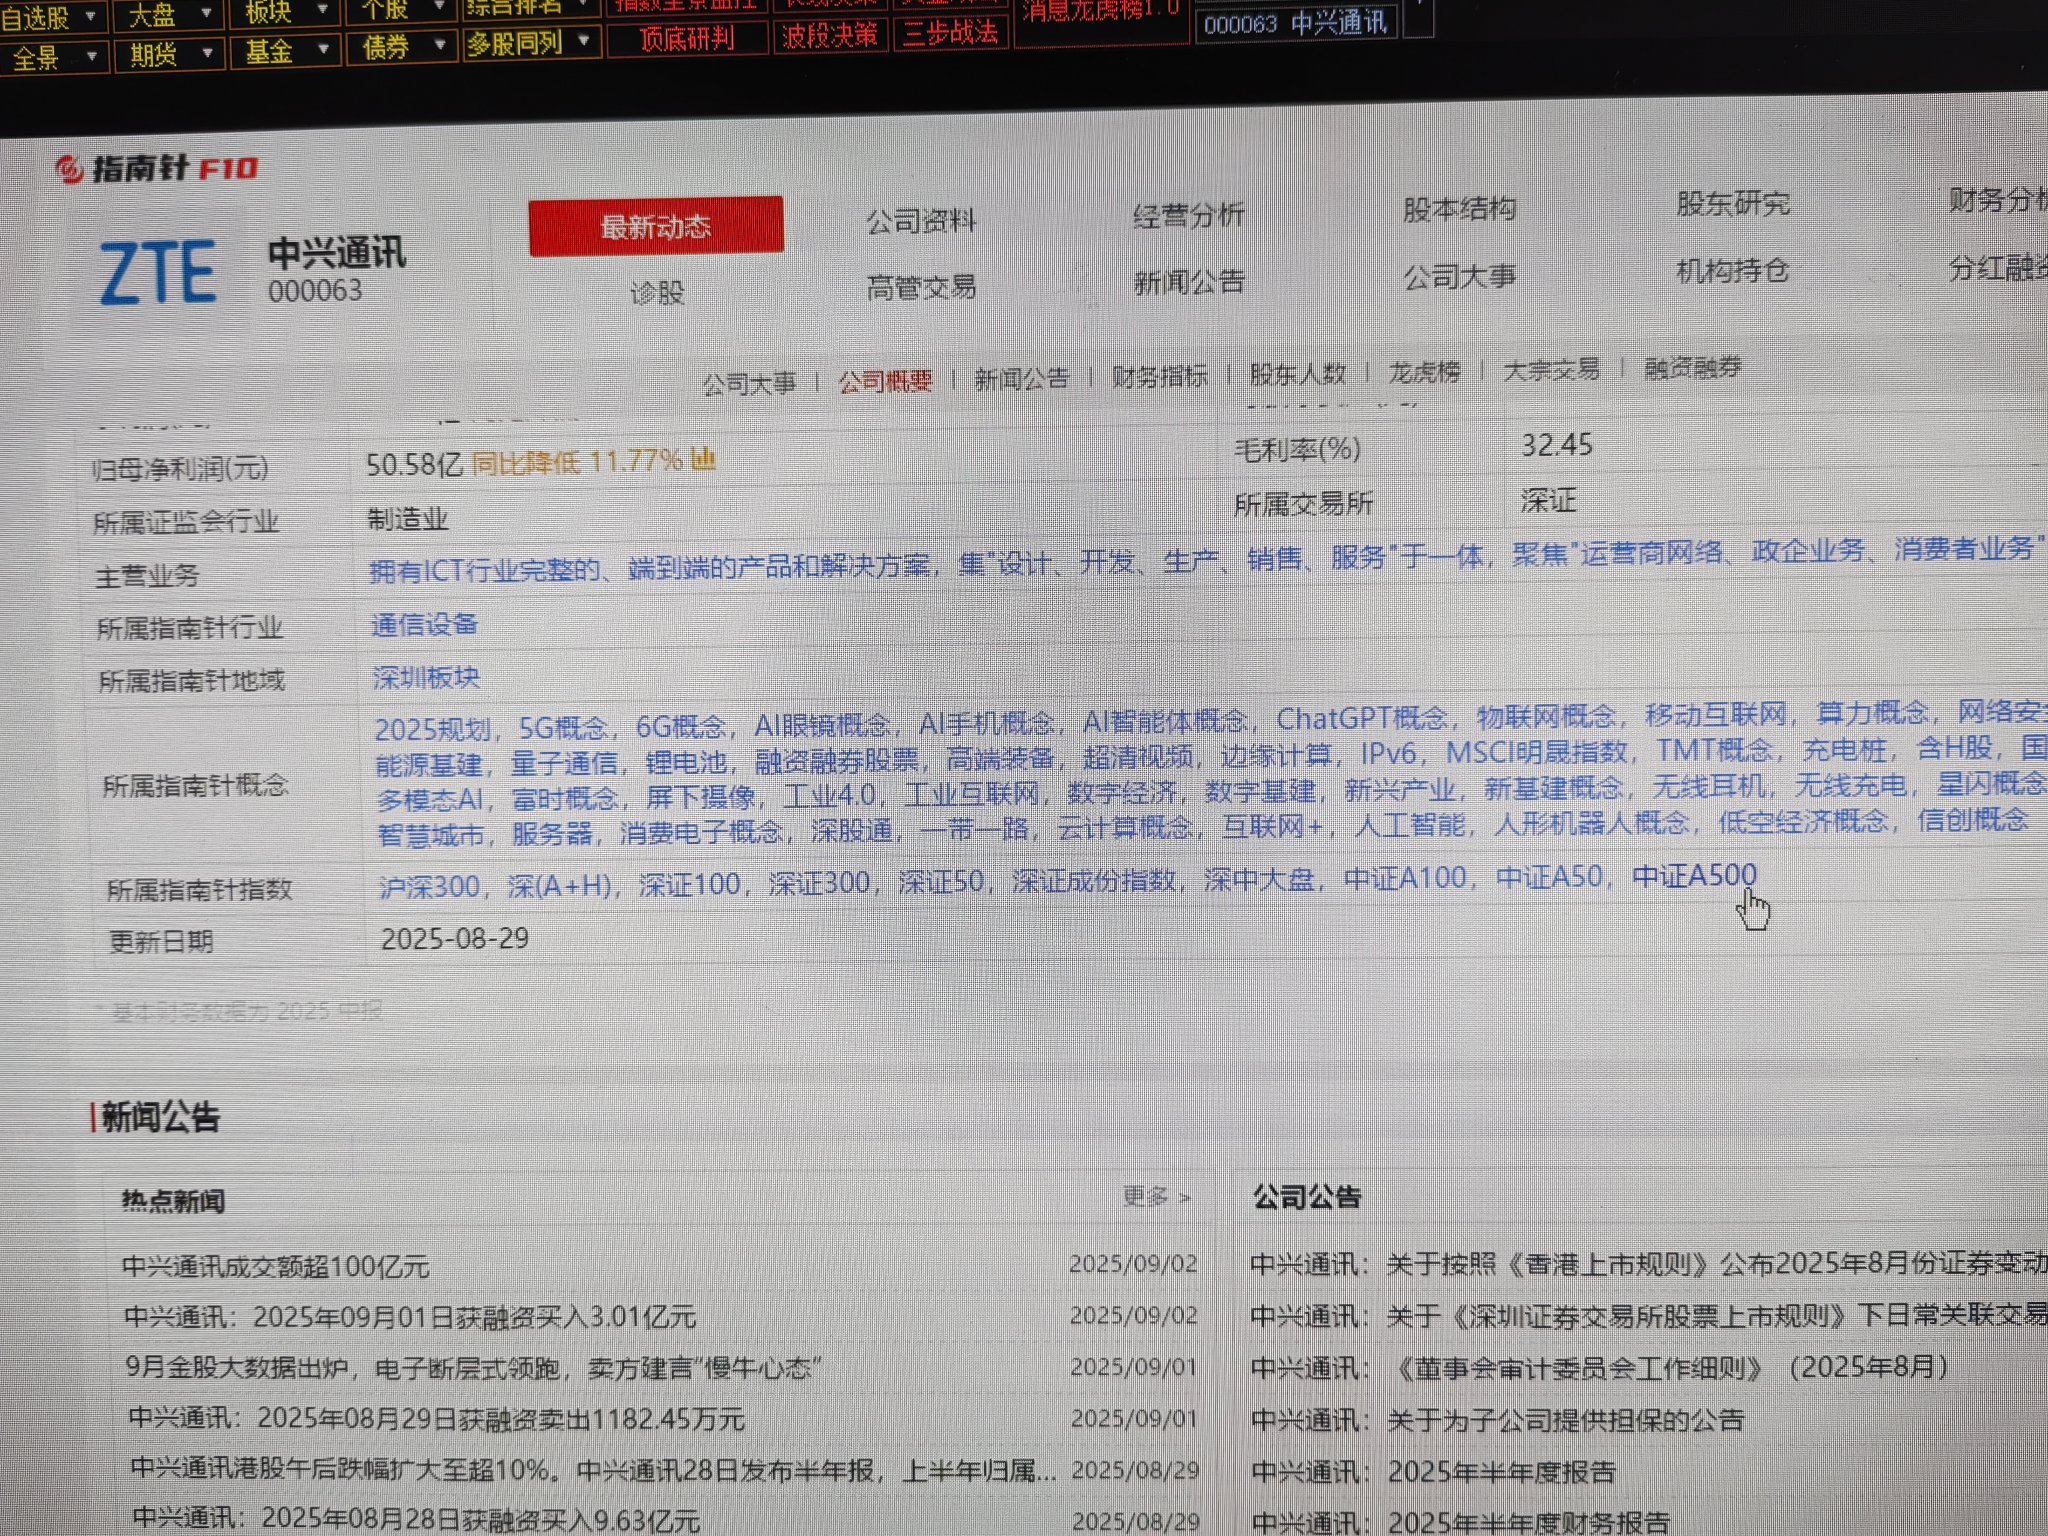Open the 高管交易 tab
Screen dimensions: 2048x1536
pyautogui.click(x=921, y=287)
